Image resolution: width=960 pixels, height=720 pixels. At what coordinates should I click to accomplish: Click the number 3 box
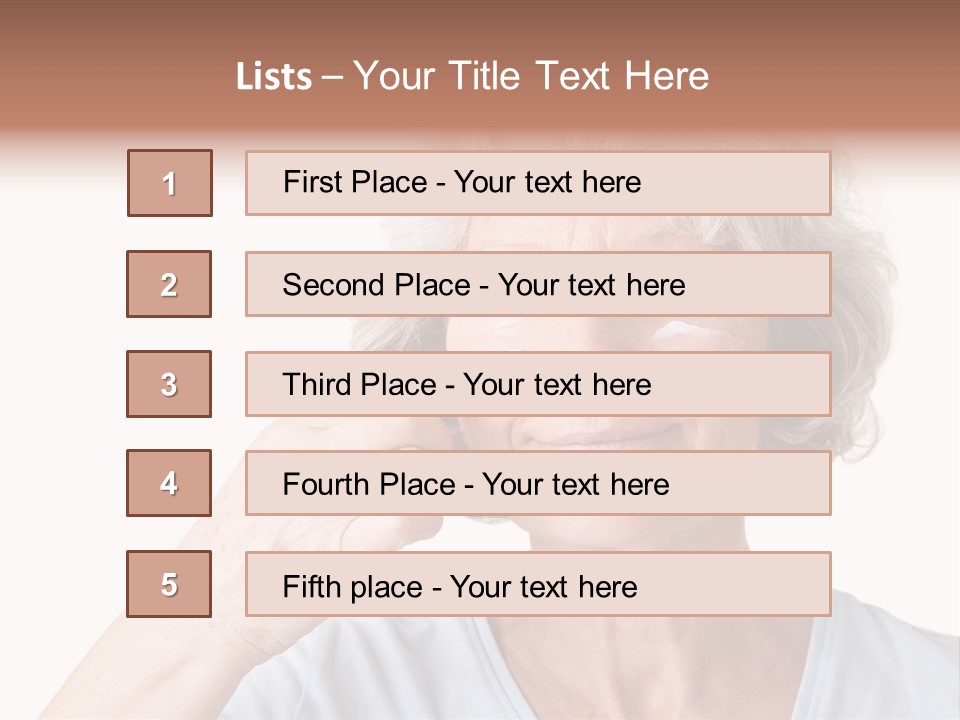click(169, 384)
